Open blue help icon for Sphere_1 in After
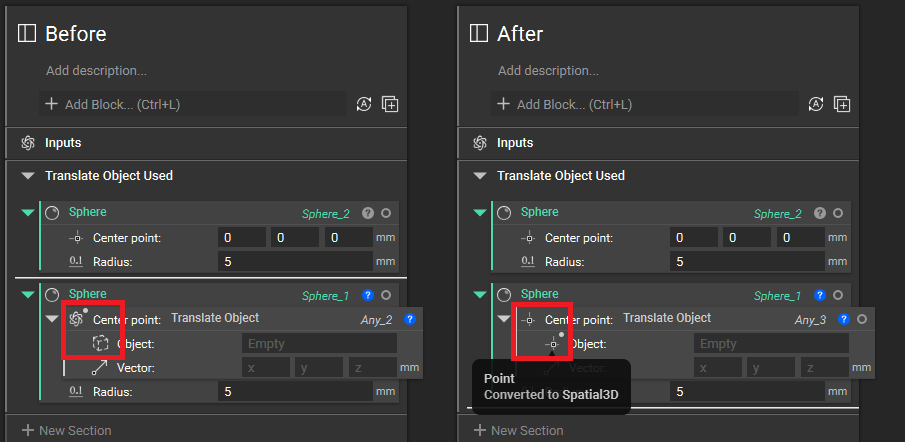 [x=820, y=295]
